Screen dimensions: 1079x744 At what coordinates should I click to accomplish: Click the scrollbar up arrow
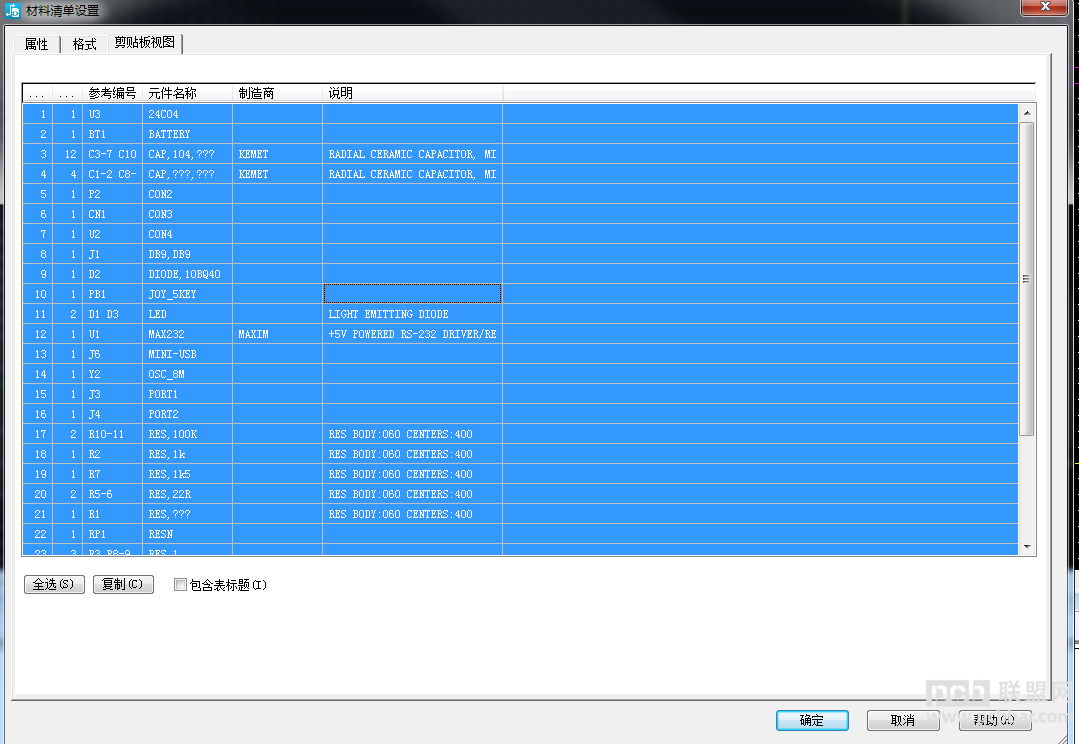click(x=1027, y=113)
